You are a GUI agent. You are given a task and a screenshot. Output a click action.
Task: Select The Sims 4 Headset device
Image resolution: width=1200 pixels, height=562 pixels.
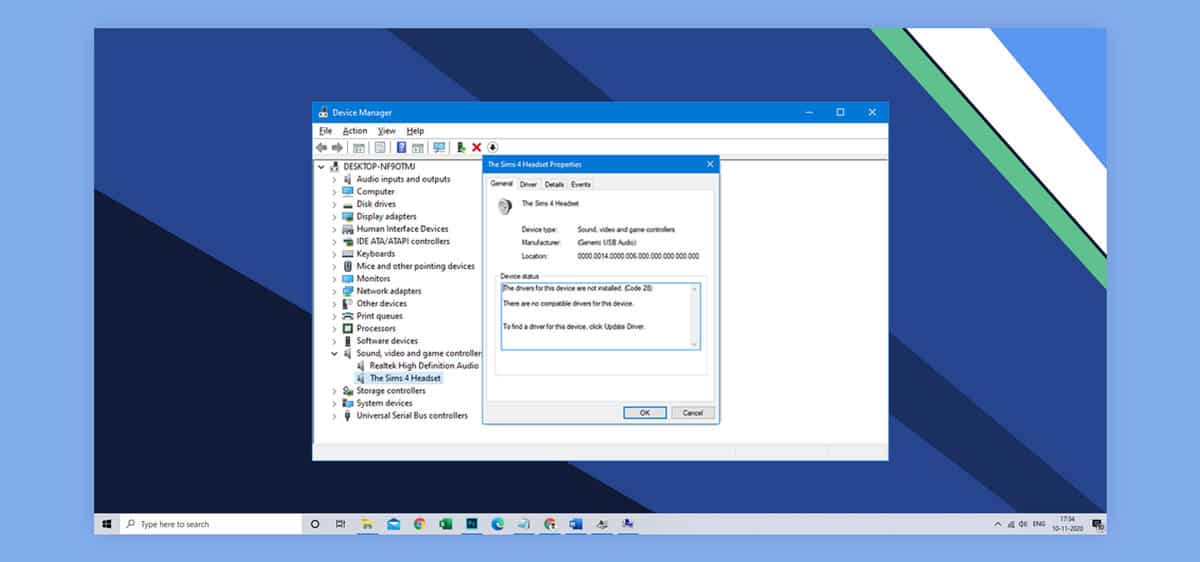pos(405,378)
